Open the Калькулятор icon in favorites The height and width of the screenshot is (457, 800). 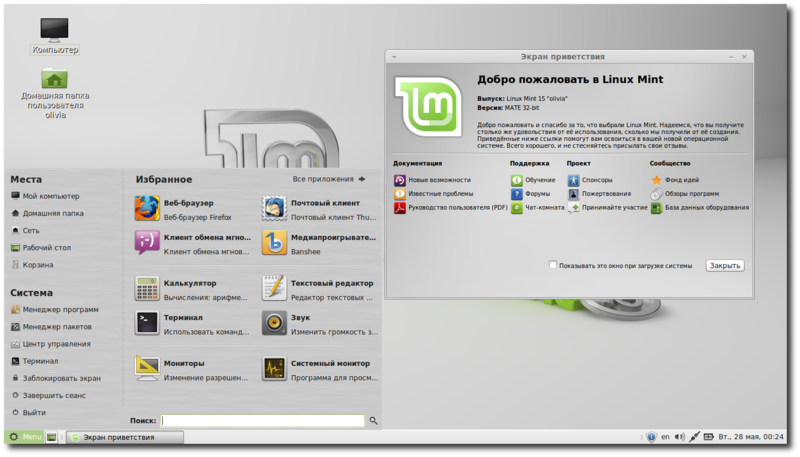pyautogui.click(x=147, y=289)
